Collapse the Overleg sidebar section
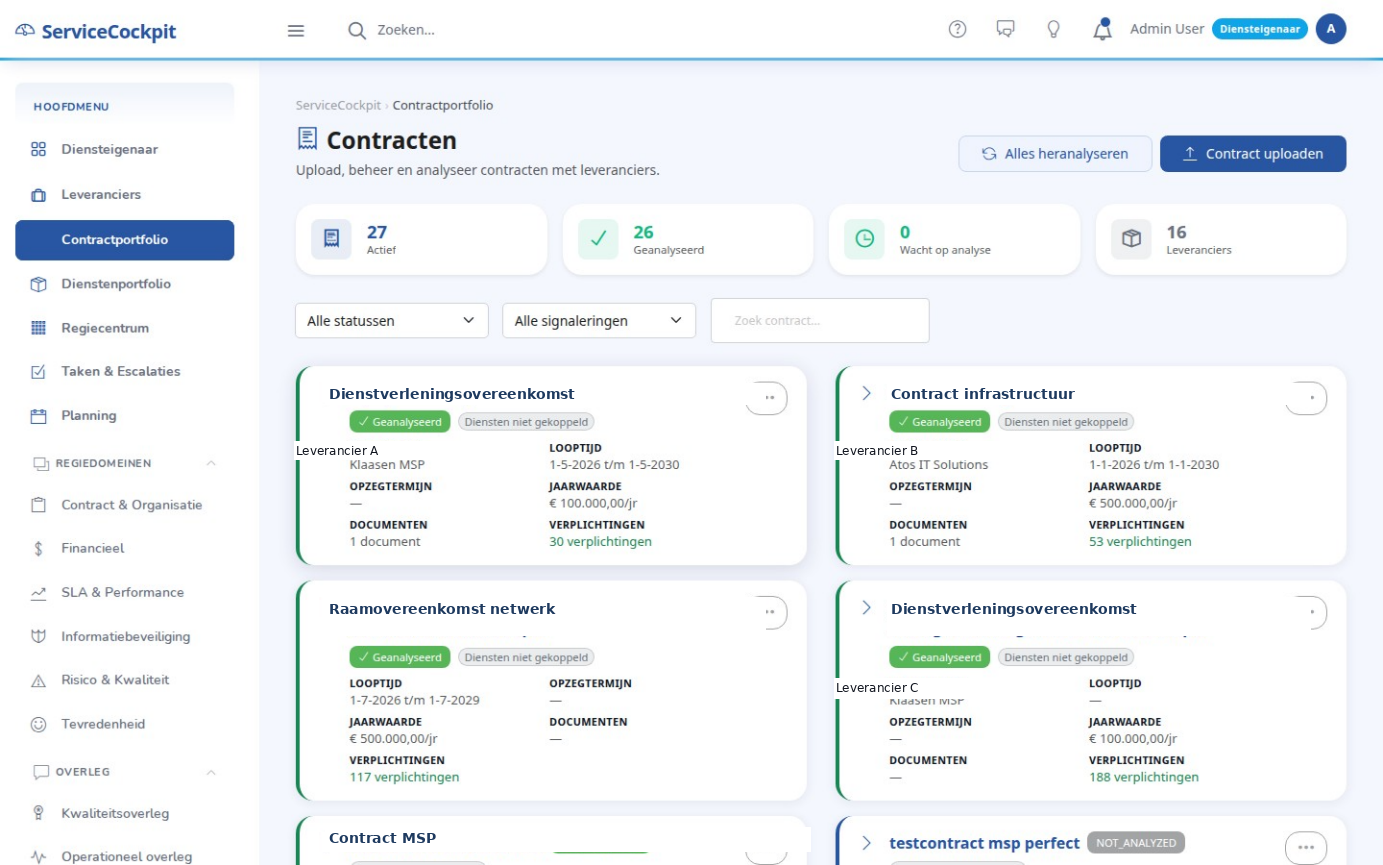Viewport: 1383px width, 865px height. (211, 772)
